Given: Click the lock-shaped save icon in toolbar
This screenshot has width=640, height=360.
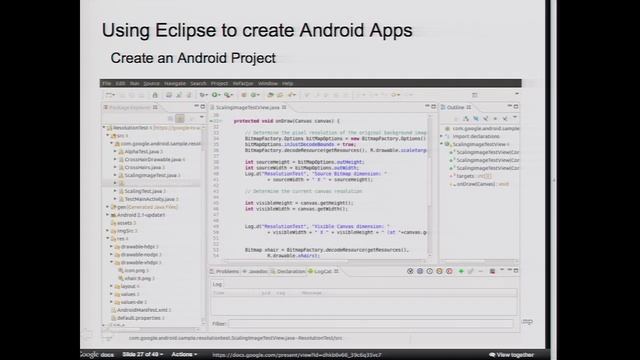Looking at the screenshot, I should click(x=155, y=95).
